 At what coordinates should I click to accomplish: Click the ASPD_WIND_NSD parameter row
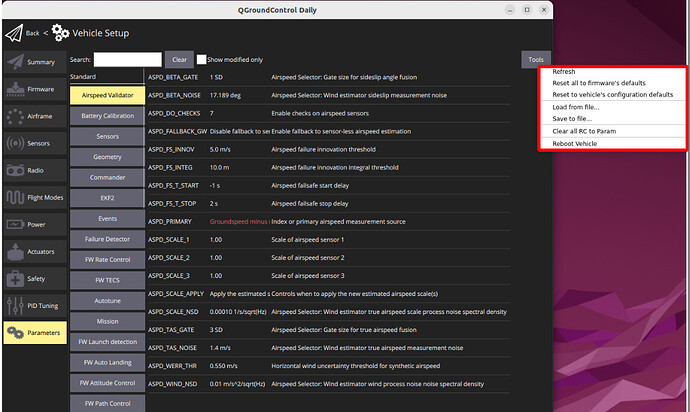coord(329,384)
